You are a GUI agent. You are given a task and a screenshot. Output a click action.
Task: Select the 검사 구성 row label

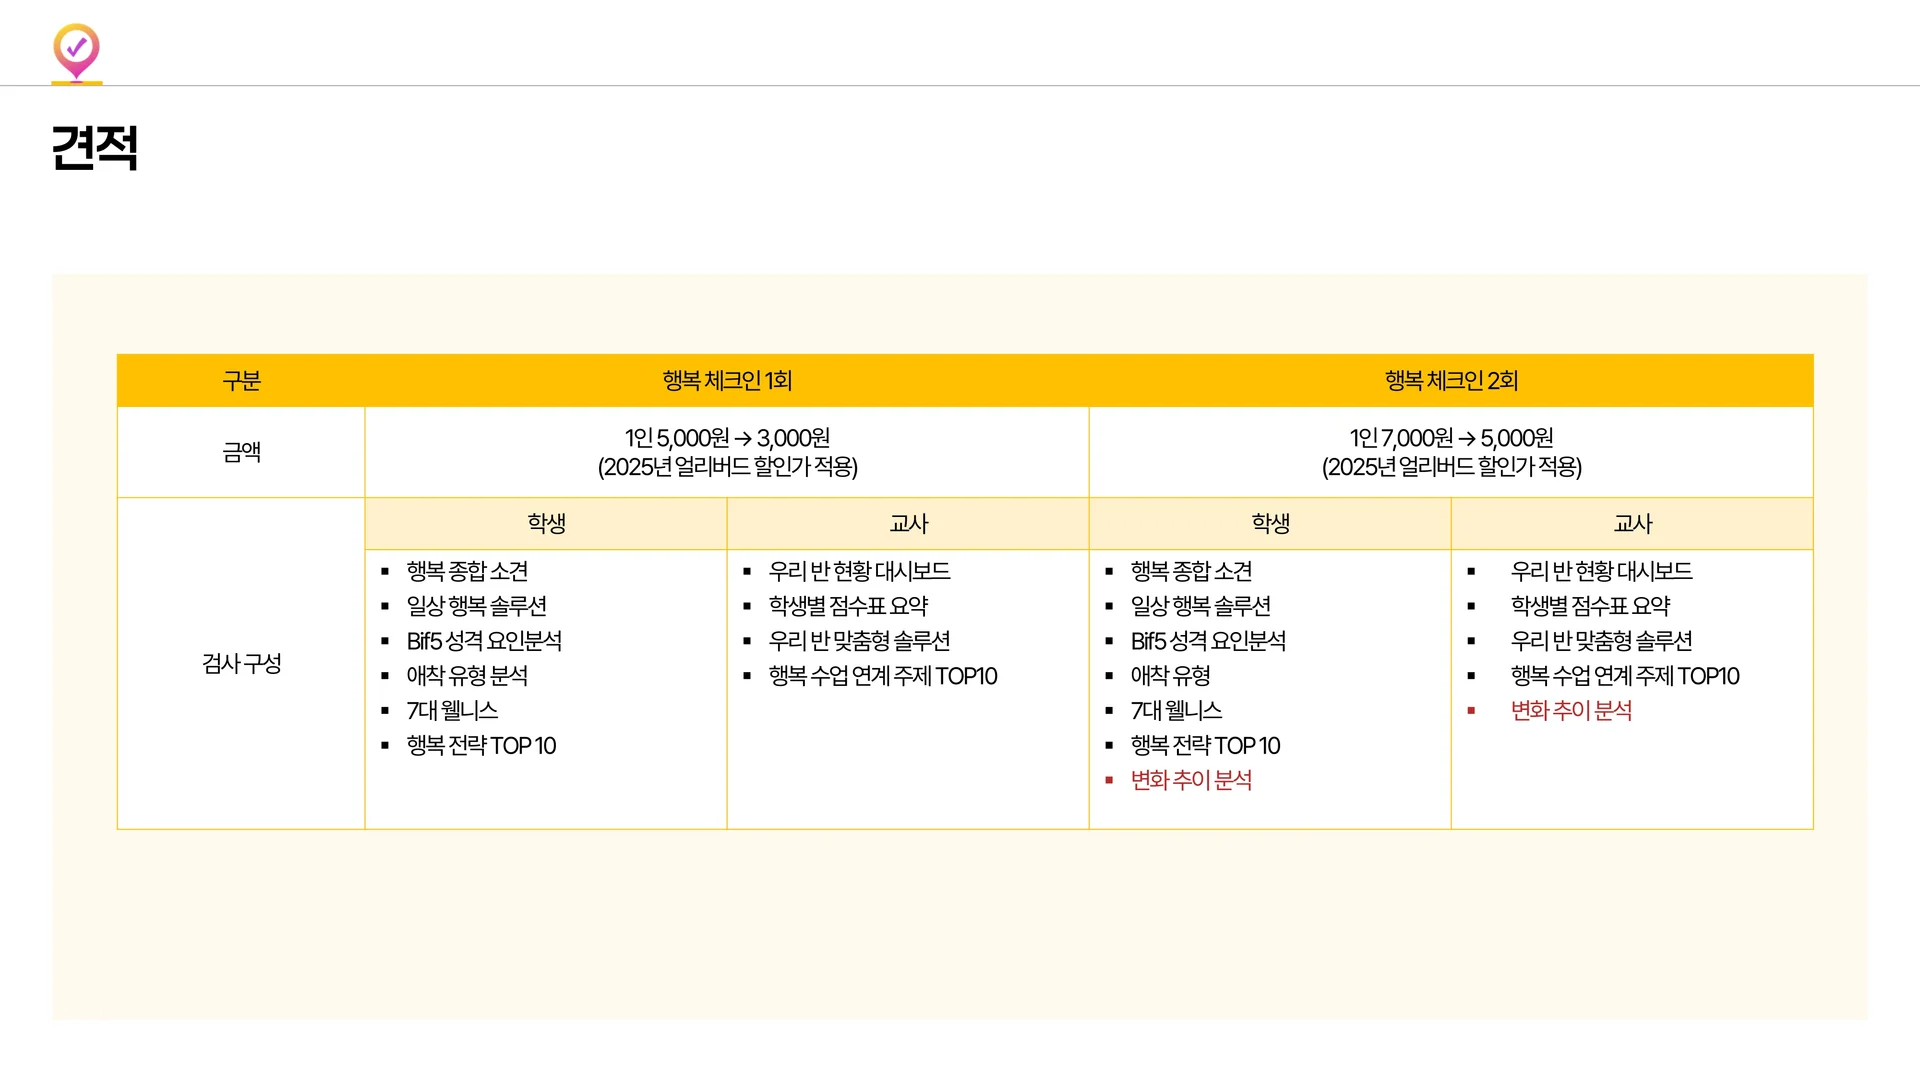tap(241, 664)
